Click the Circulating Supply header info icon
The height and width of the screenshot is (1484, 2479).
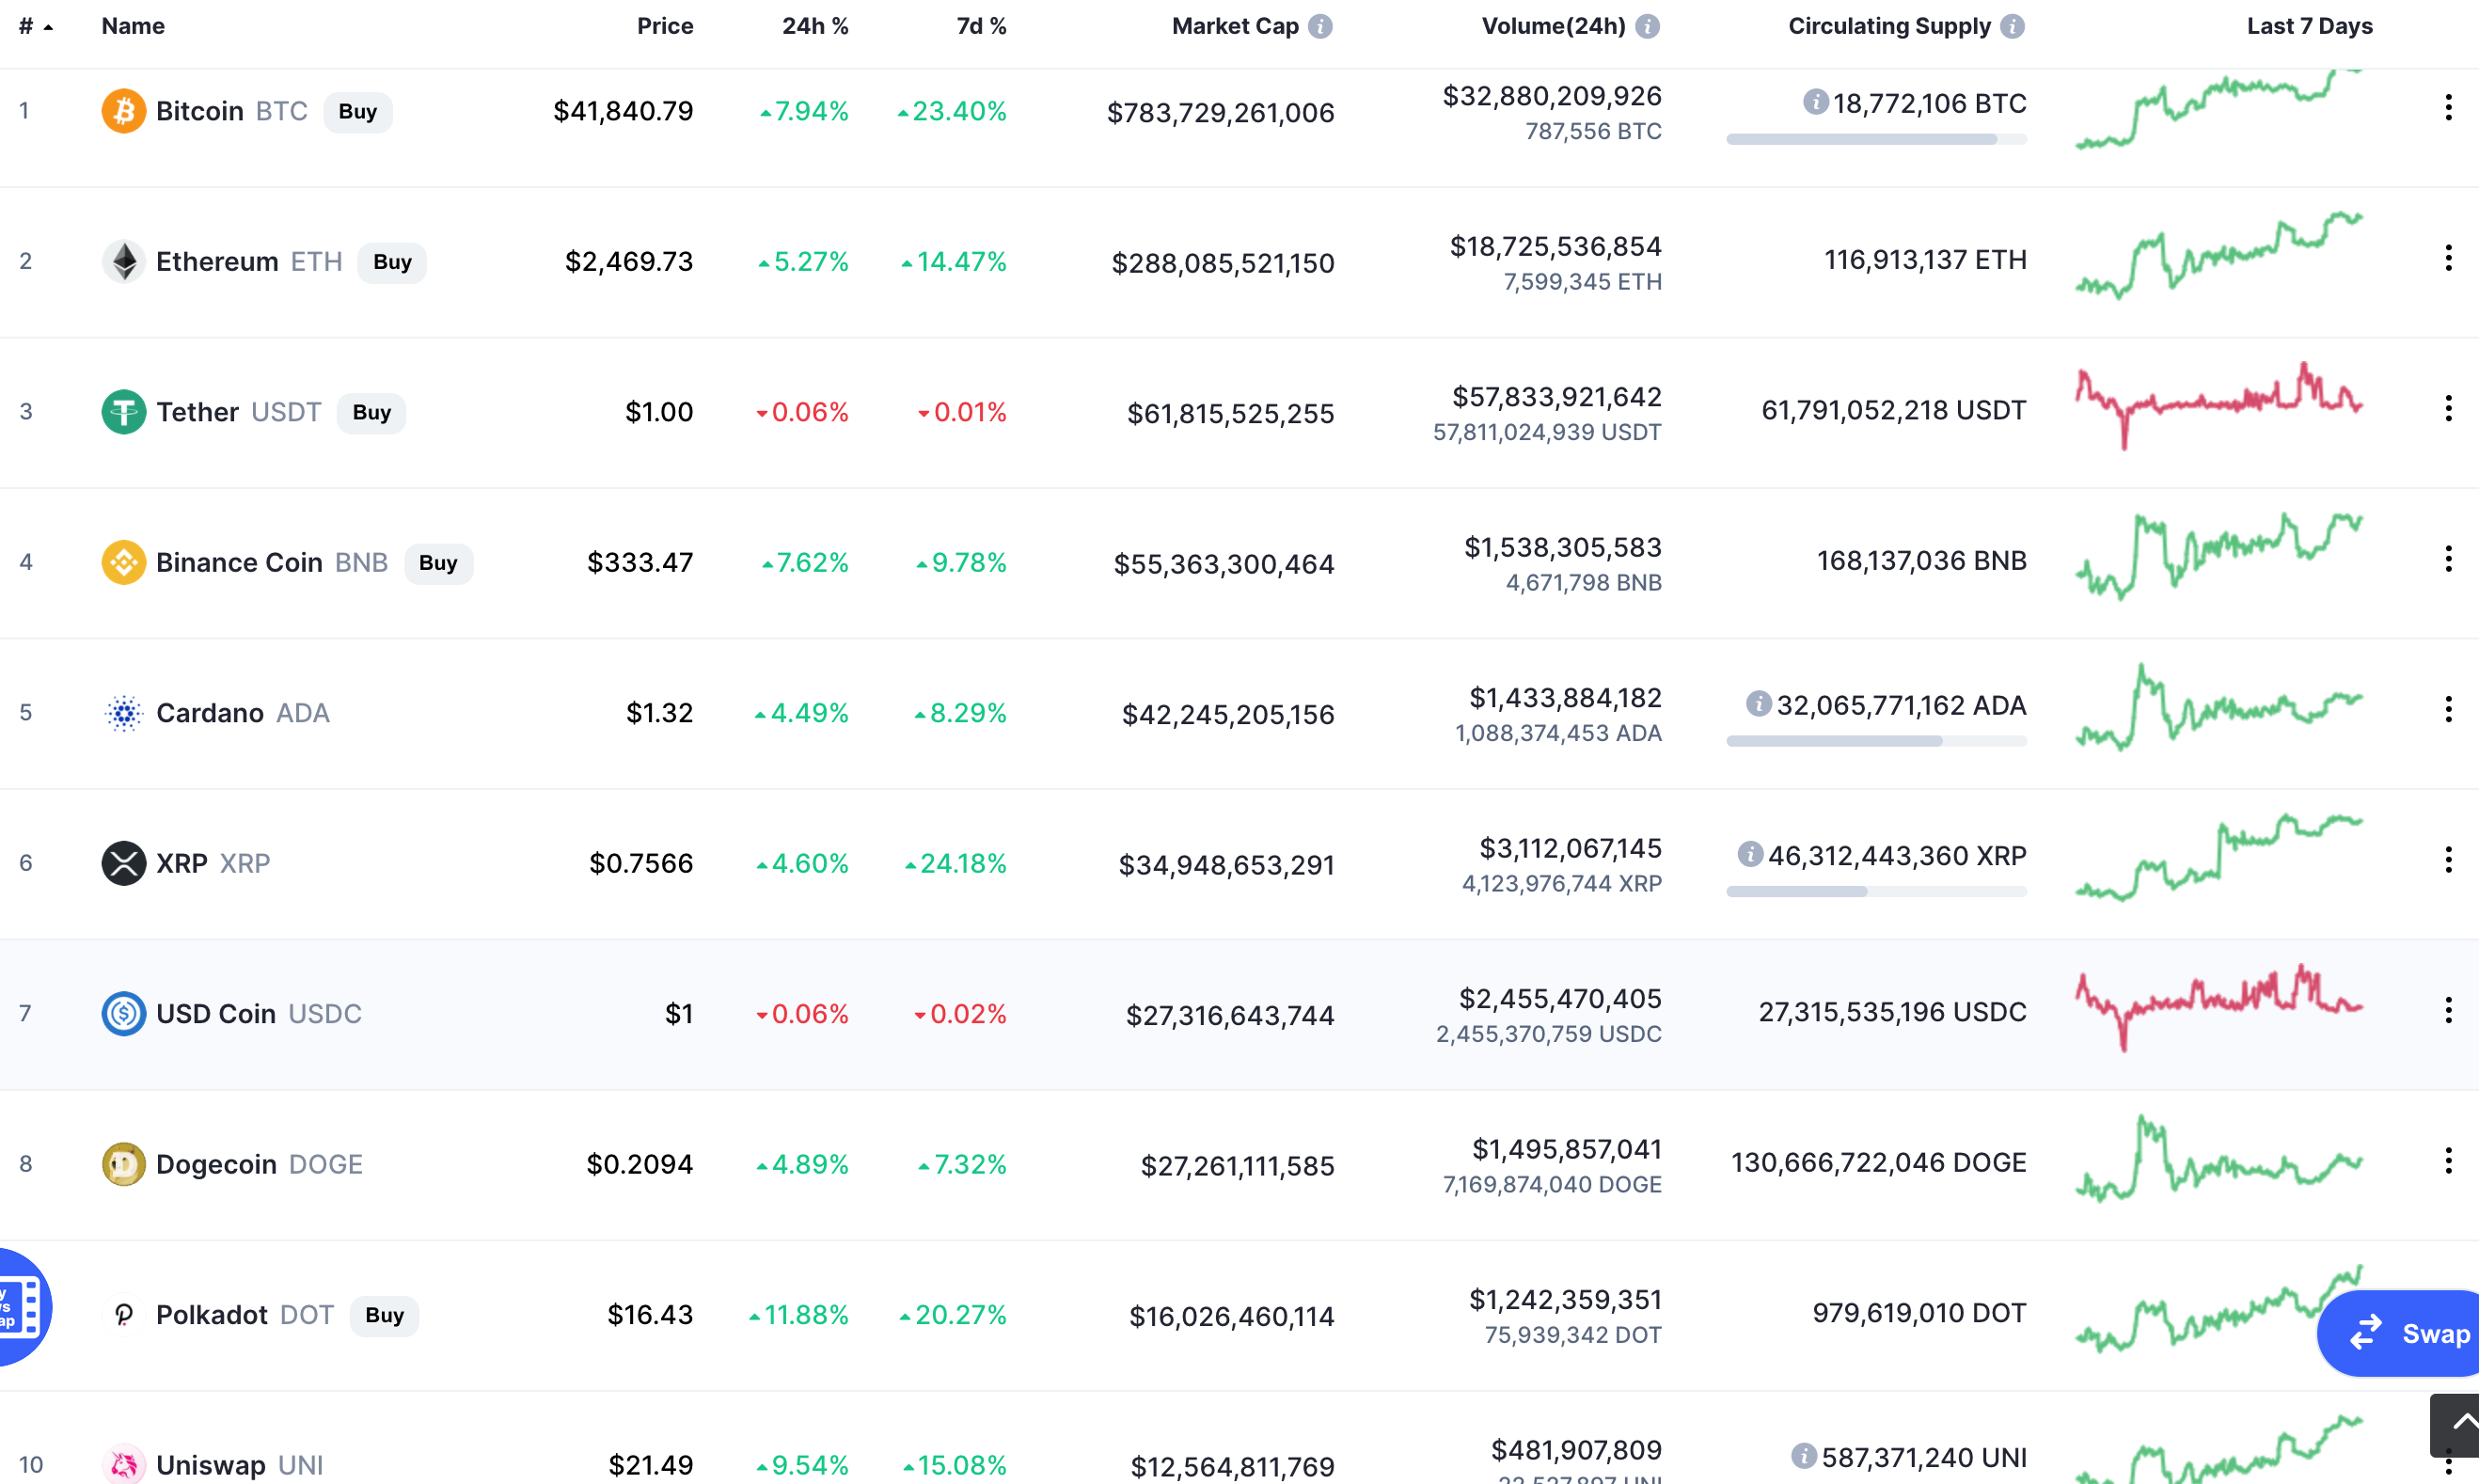tap(2012, 26)
